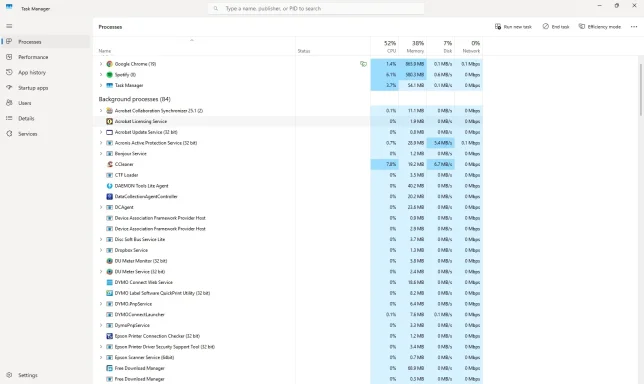Expand the Dropbox Service row
Screen dimensions: 644x384
[101, 250]
